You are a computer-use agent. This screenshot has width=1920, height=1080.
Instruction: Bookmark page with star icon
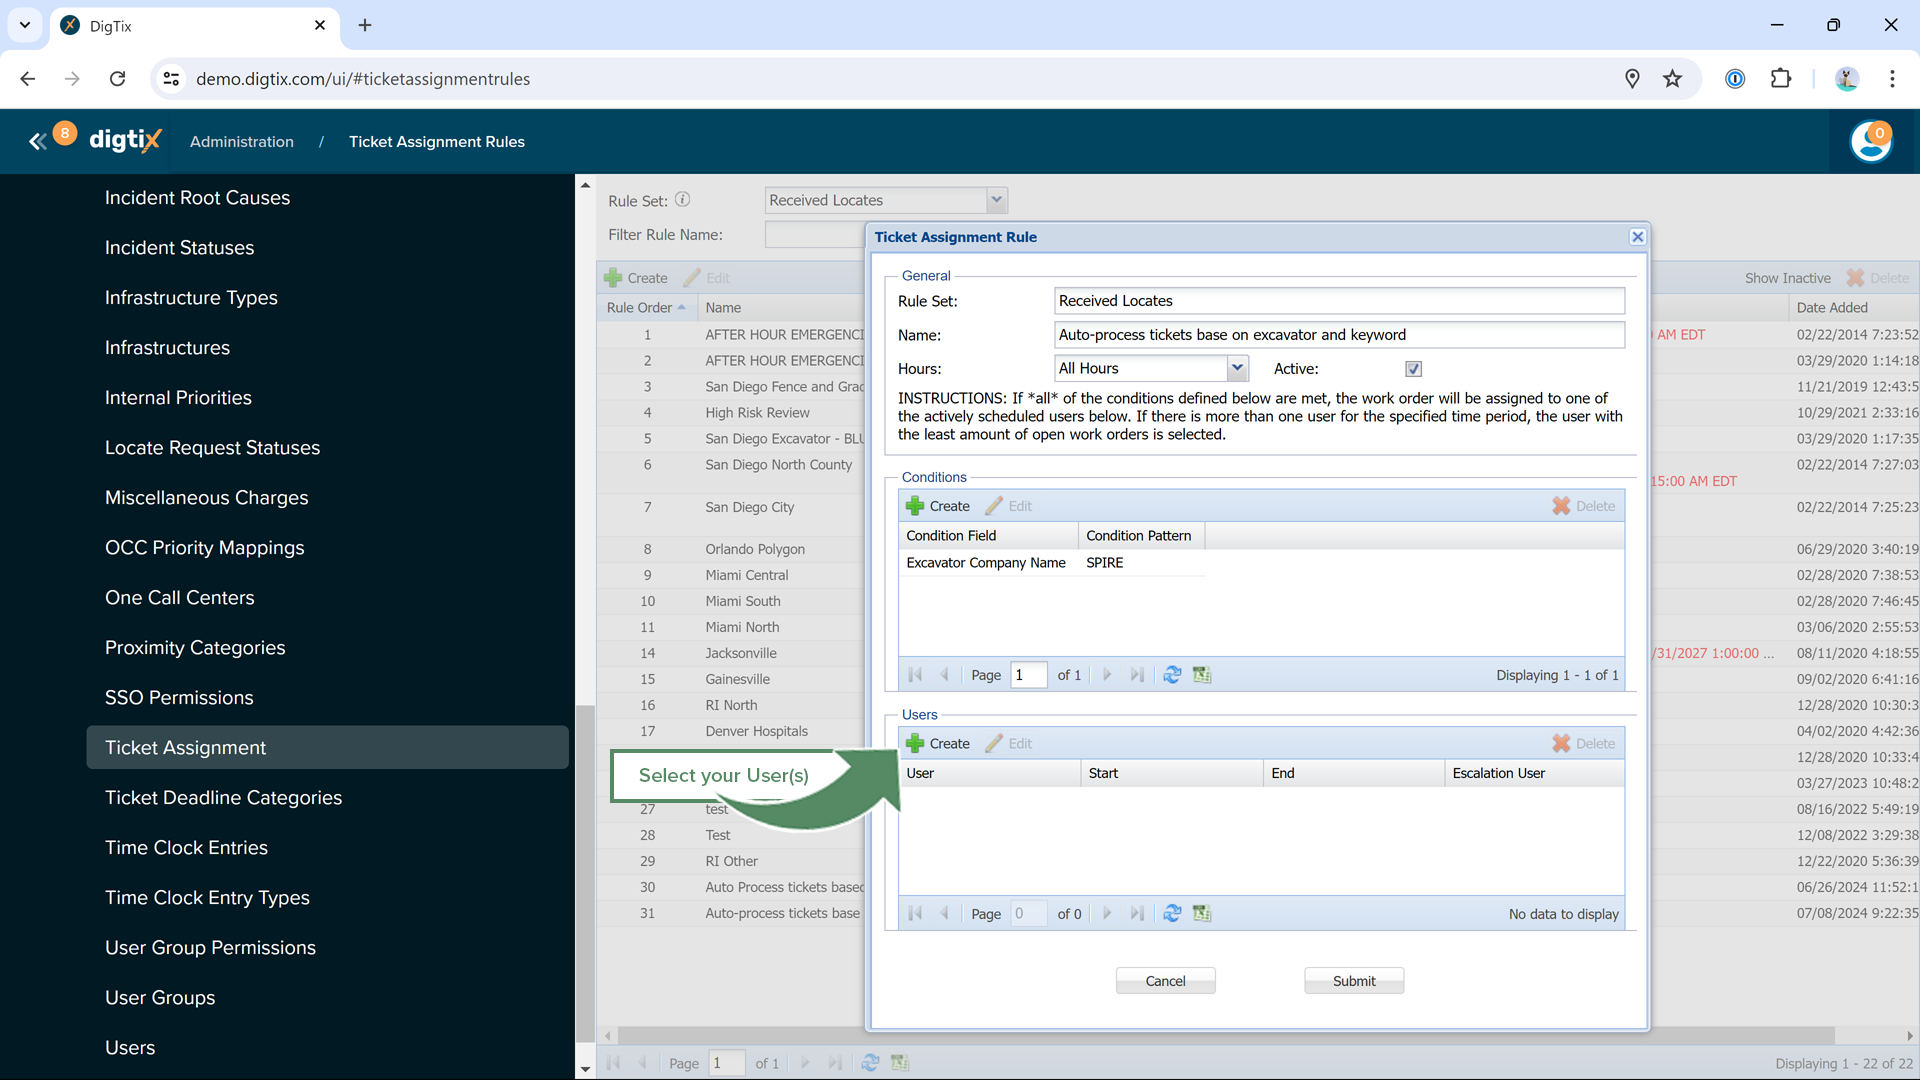[1672, 79]
